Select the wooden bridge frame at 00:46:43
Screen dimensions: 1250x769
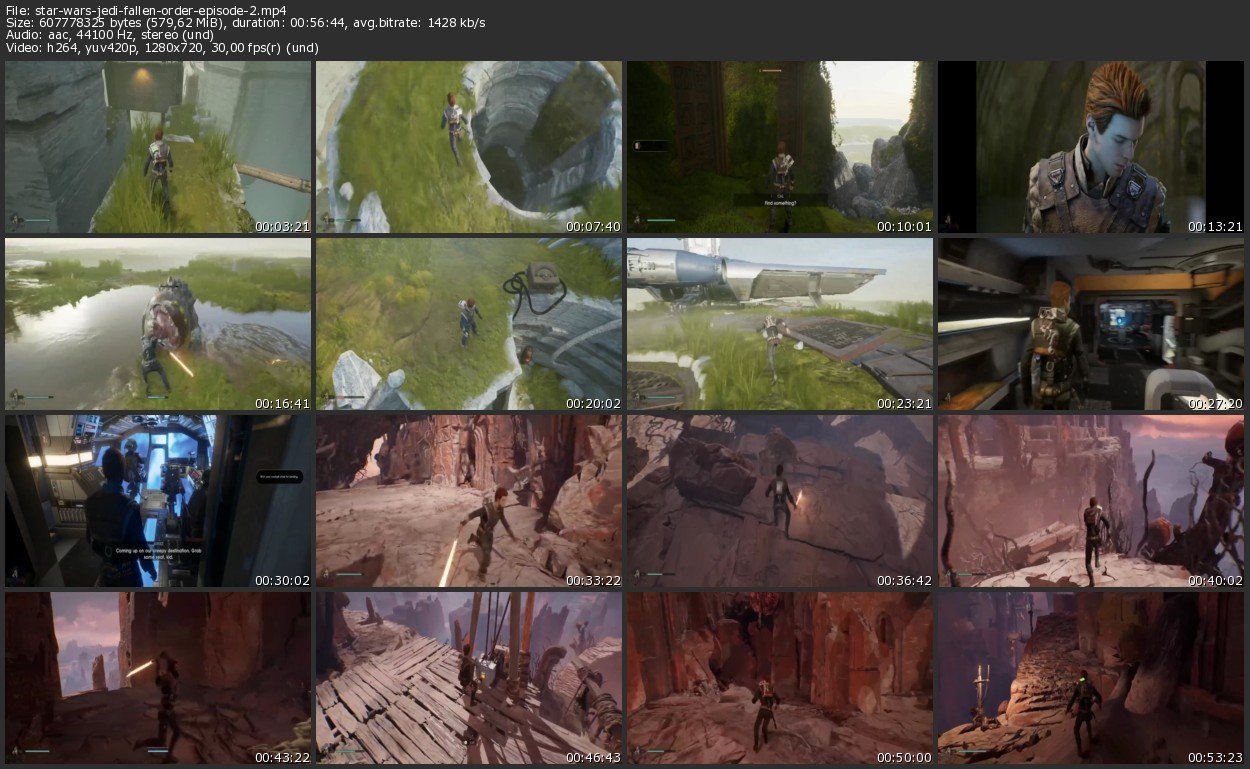click(469, 678)
